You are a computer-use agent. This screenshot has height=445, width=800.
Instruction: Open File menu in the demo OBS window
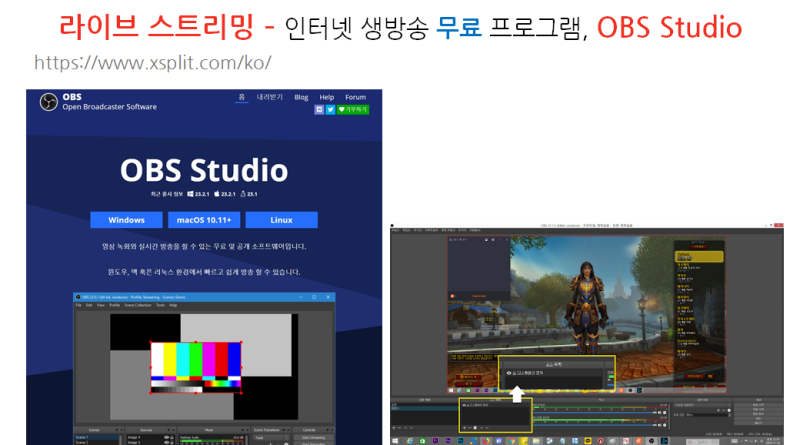point(79,305)
